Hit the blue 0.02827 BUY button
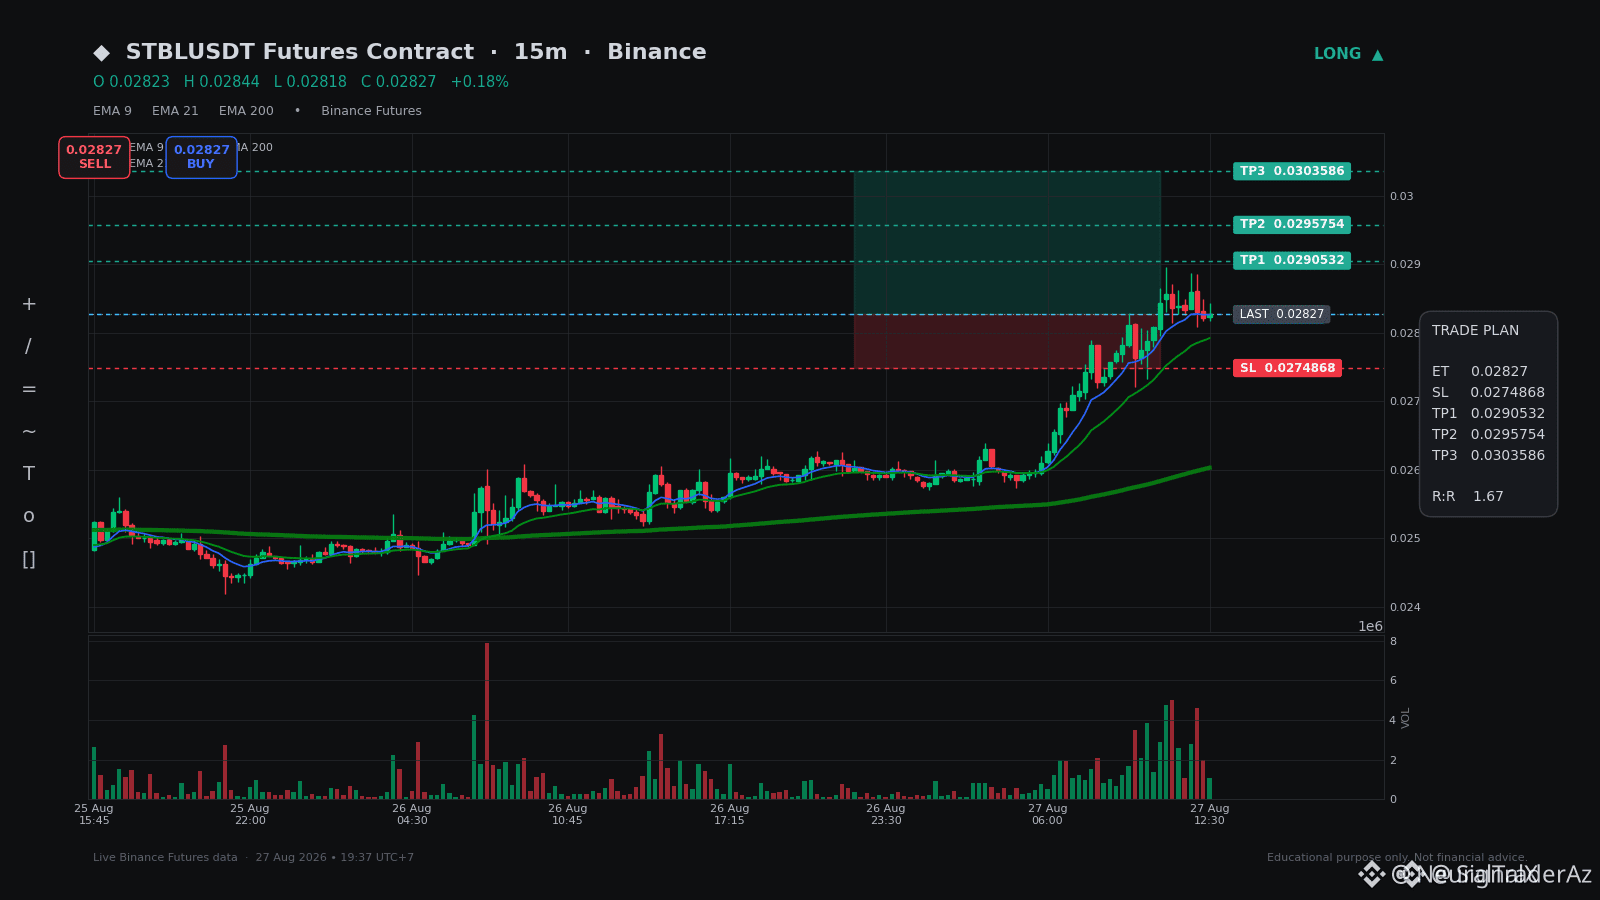This screenshot has width=1600, height=900. pos(201,157)
